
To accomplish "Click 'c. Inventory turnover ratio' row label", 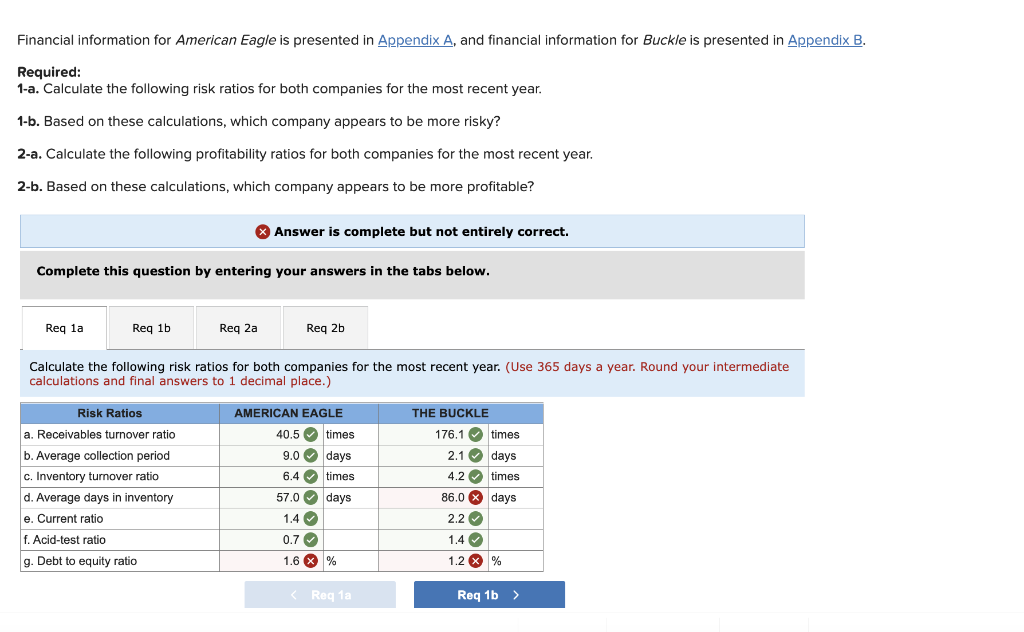I will [91, 477].
